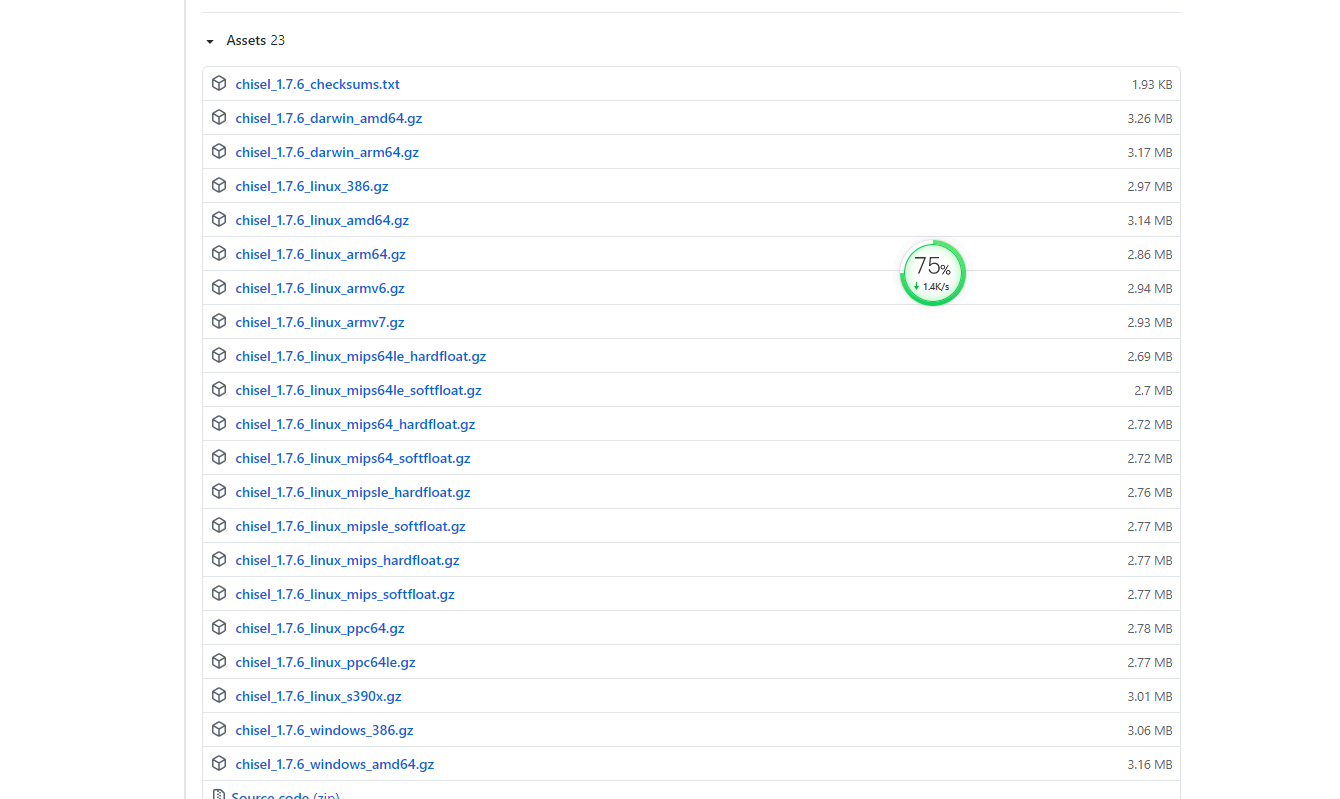Download chisel_1.7.6_darwin_arm64.gz
This screenshot has width=1340, height=799.
point(327,153)
